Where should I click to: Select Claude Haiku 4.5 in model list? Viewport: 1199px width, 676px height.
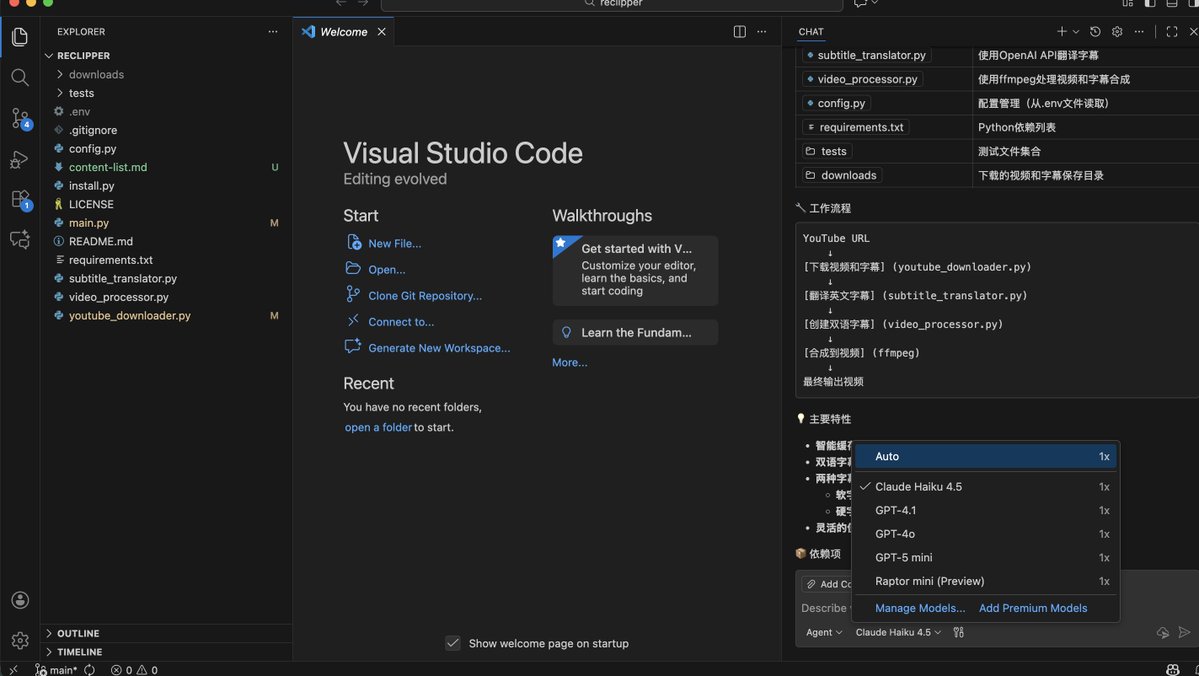coord(986,486)
